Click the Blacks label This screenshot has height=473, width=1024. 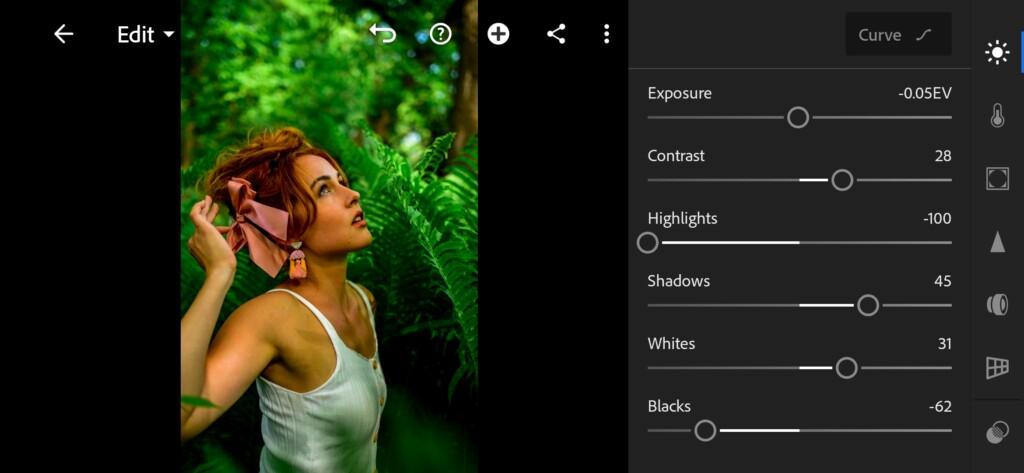pyautogui.click(x=669, y=407)
